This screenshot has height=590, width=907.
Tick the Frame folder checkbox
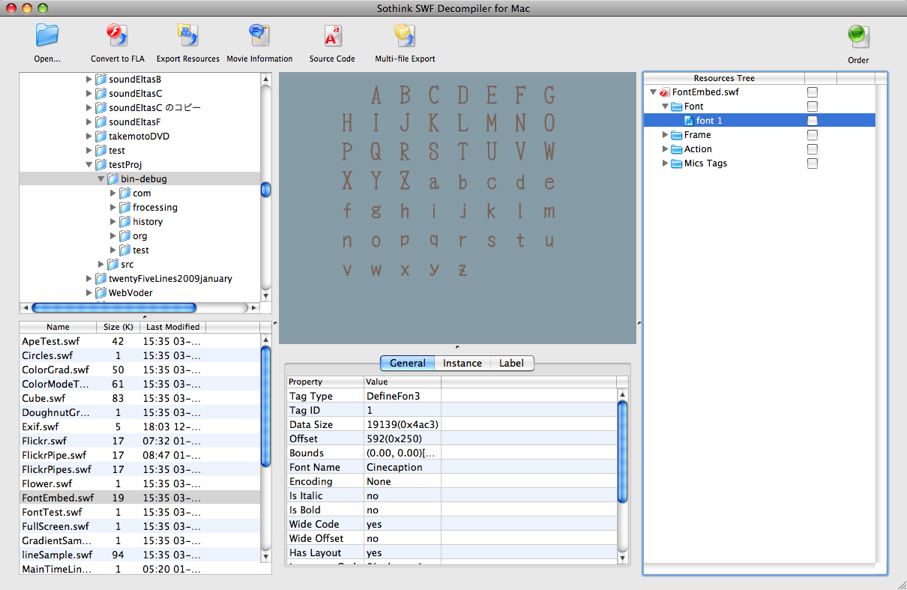[x=812, y=135]
